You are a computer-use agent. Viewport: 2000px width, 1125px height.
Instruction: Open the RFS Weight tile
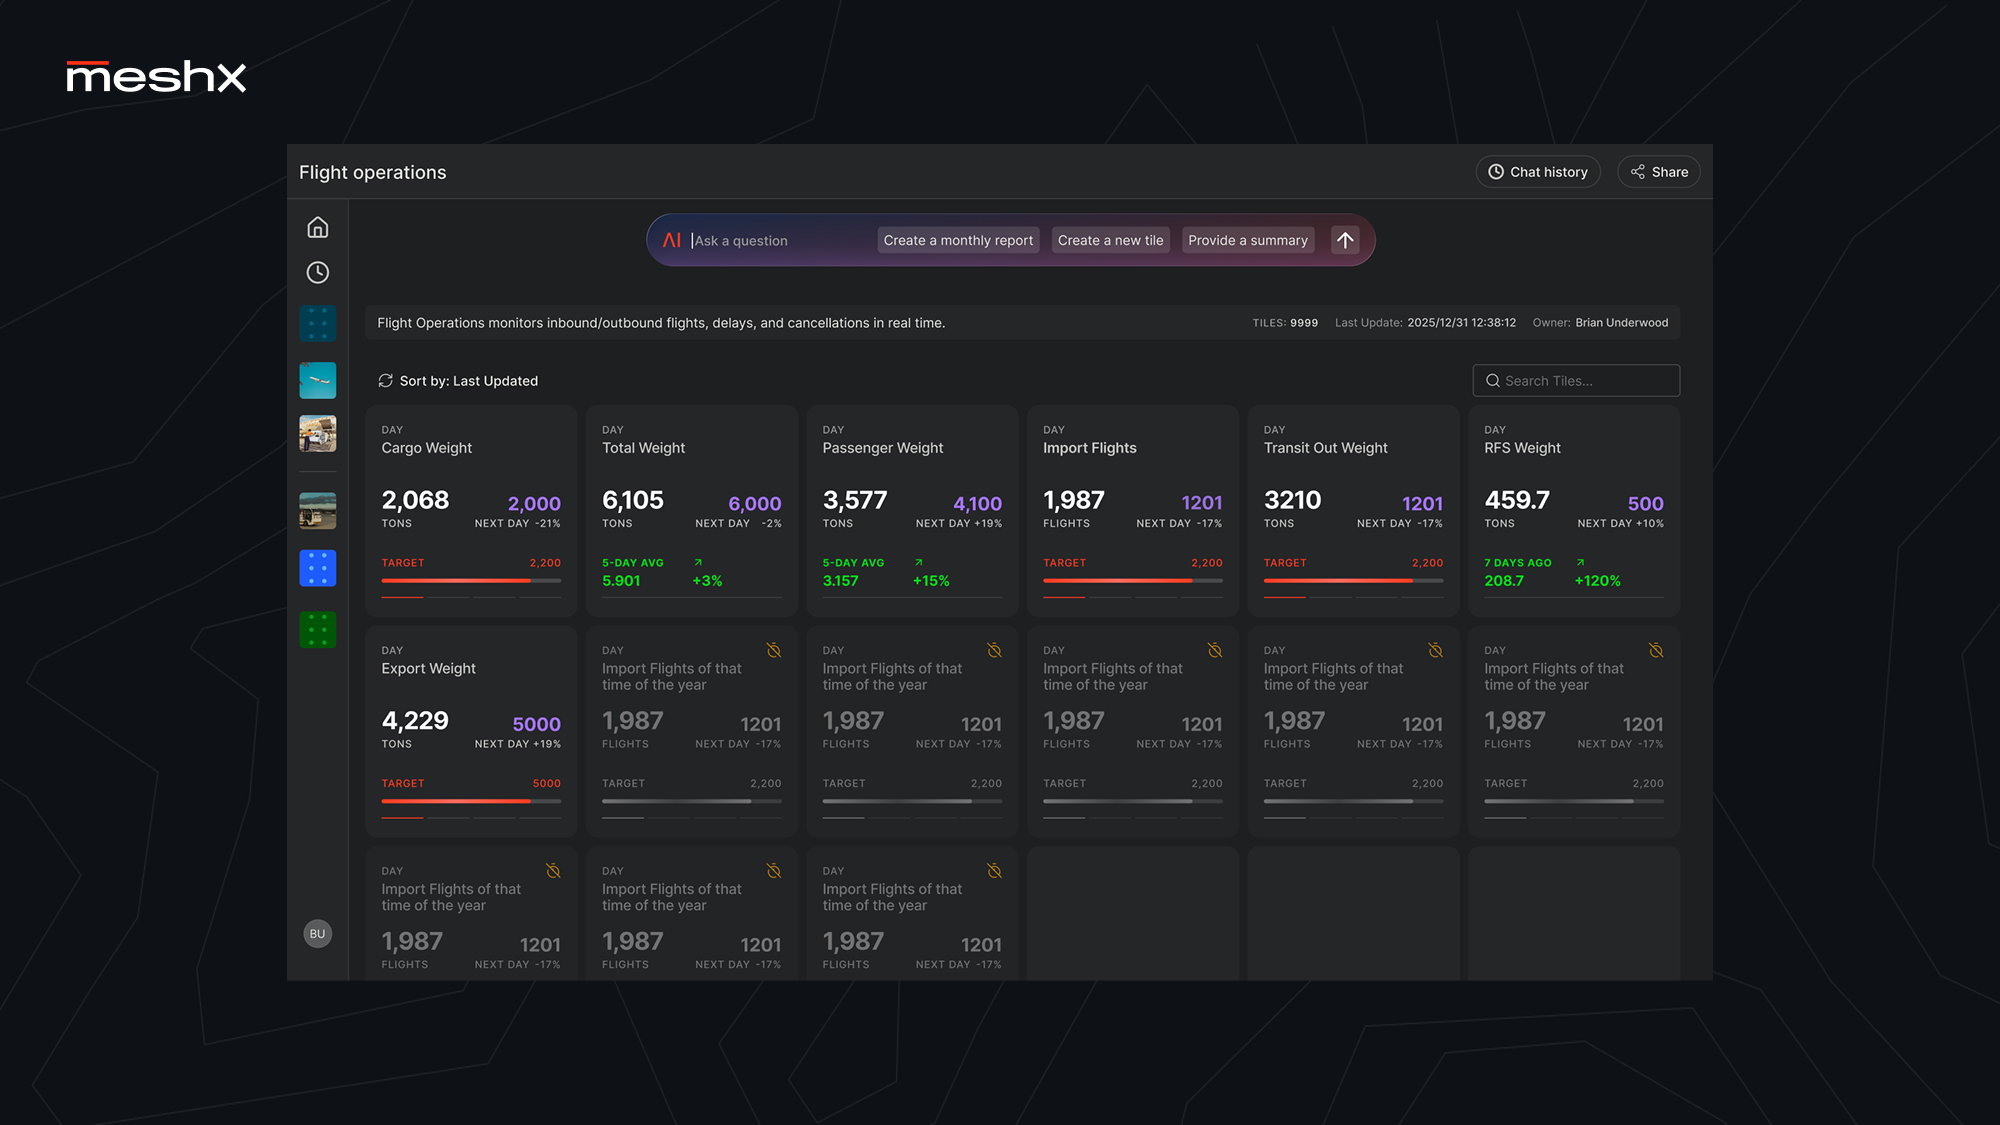tap(1574, 511)
